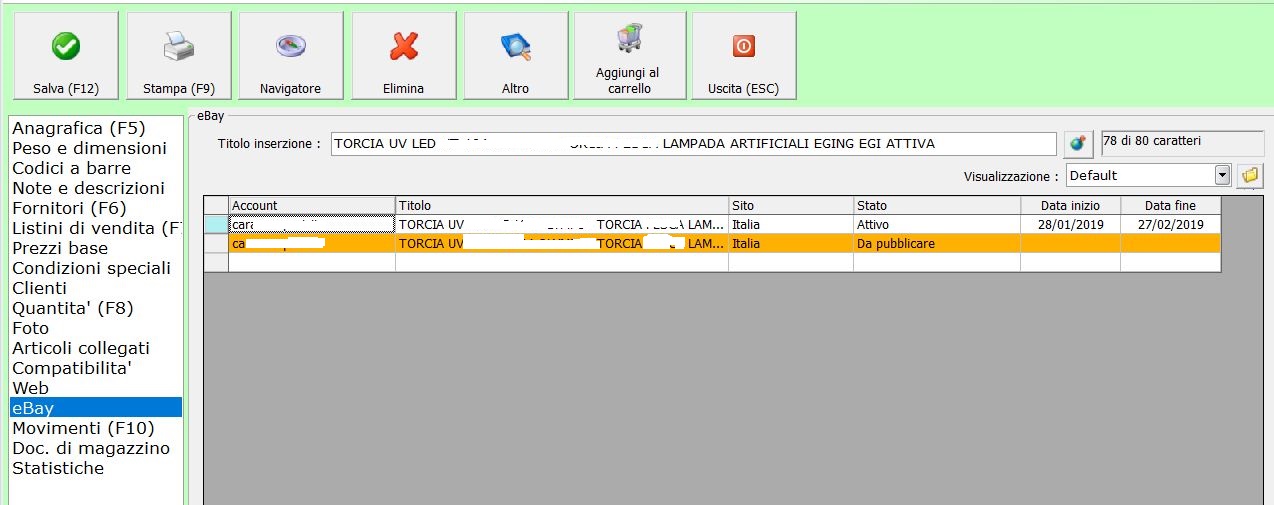Image resolution: width=1274 pixels, height=505 pixels.
Task: Click folder icon beside Visualizzazione dropdown
Action: click(x=1249, y=176)
